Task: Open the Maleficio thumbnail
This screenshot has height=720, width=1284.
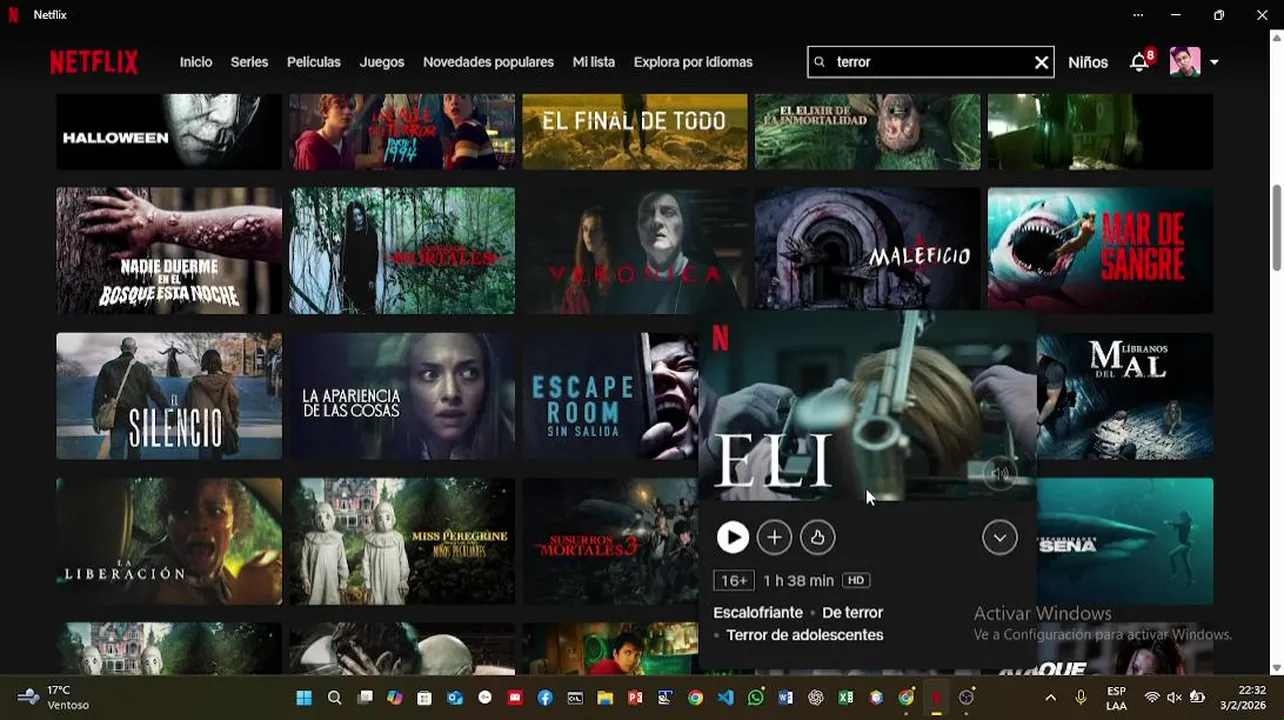Action: 867,249
